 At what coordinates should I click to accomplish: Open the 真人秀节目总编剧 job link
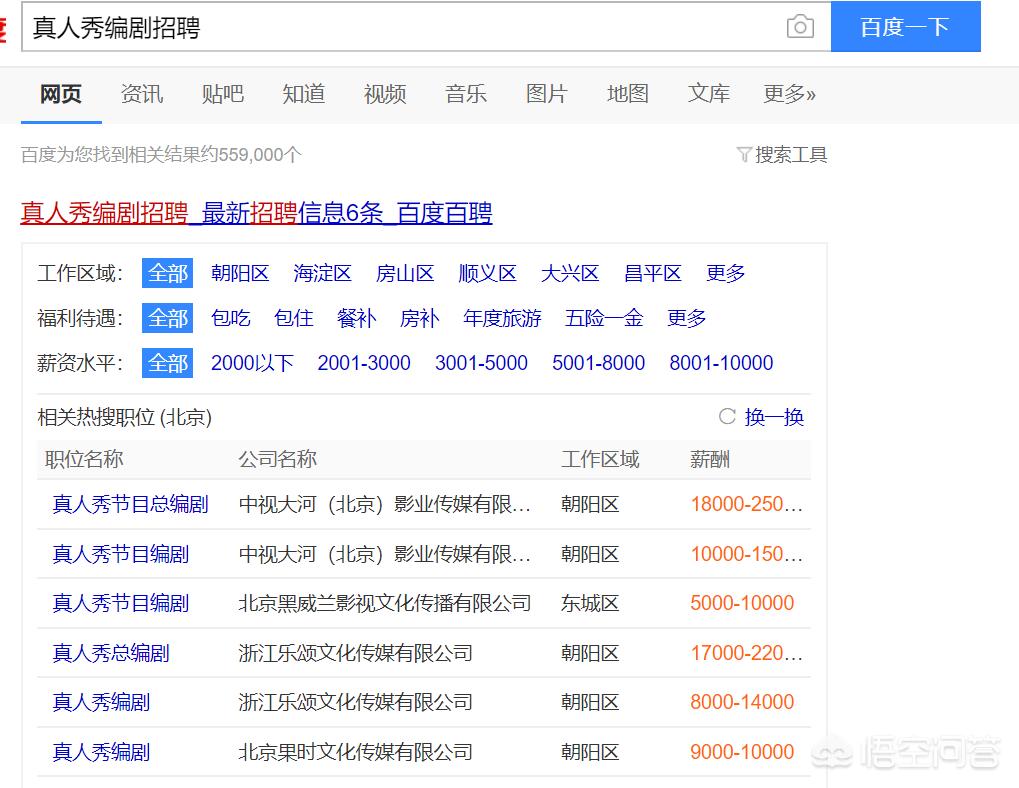point(130,504)
